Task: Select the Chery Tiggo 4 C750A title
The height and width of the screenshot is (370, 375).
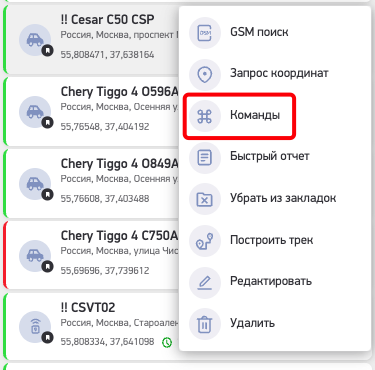Action: coord(119,236)
